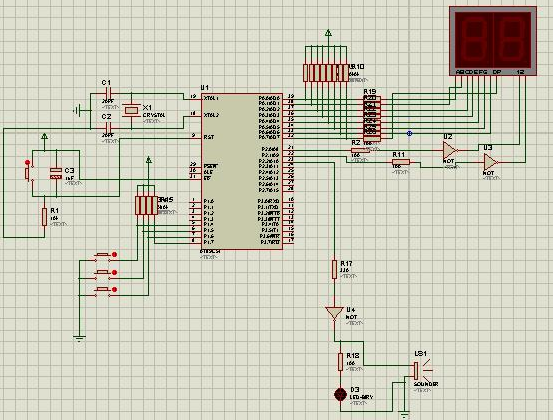
Task: Click the dual seven-segment display
Action: click(493, 40)
